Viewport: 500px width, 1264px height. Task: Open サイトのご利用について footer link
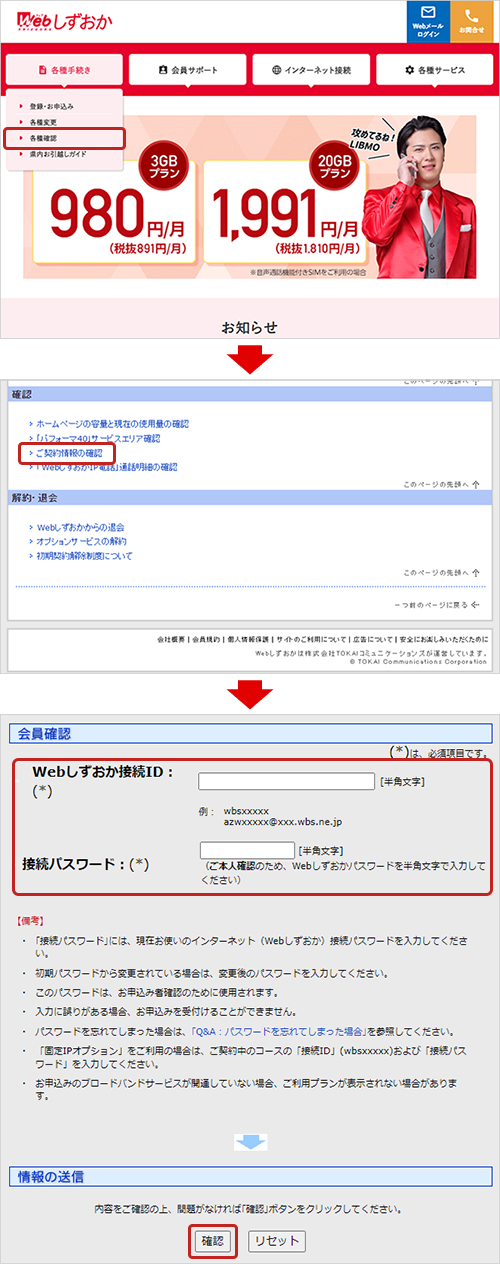point(311,638)
